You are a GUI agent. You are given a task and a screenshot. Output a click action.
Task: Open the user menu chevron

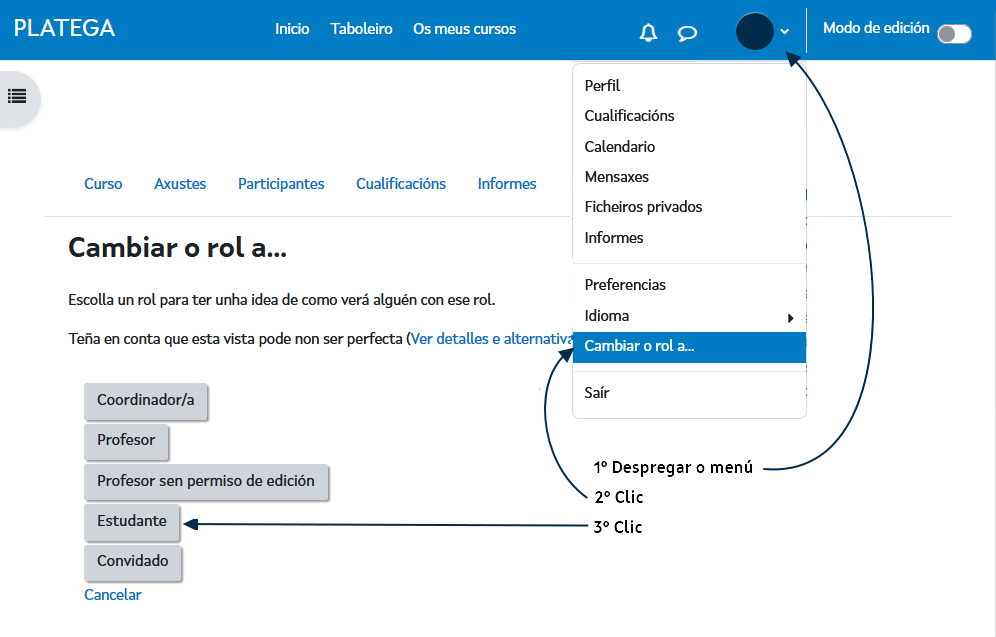[x=784, y=32]
